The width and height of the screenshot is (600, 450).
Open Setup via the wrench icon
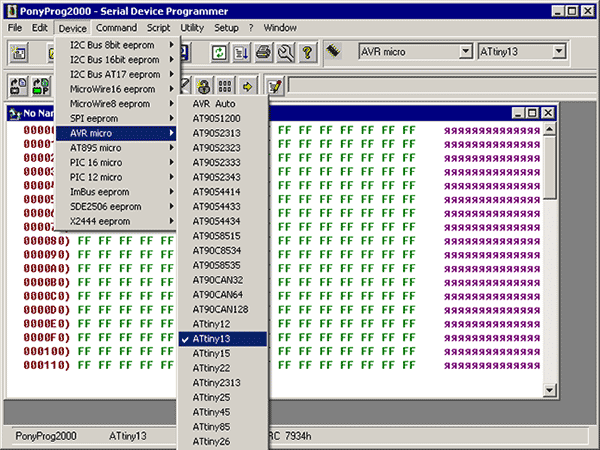point(285,52)
